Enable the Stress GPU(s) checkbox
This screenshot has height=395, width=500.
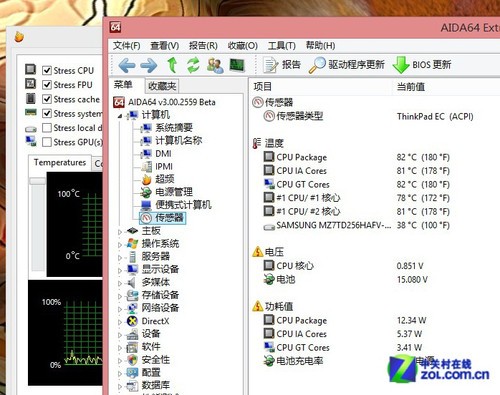(47, 142)
